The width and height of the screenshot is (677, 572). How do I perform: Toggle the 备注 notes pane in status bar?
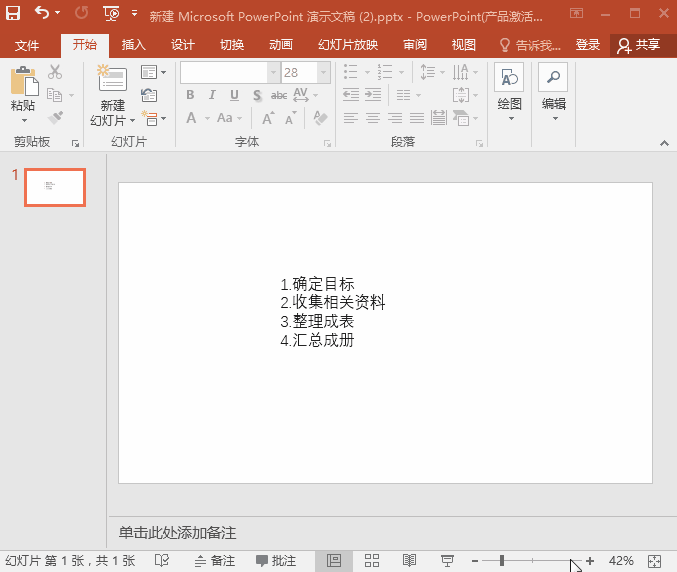[x=215, y=561]
